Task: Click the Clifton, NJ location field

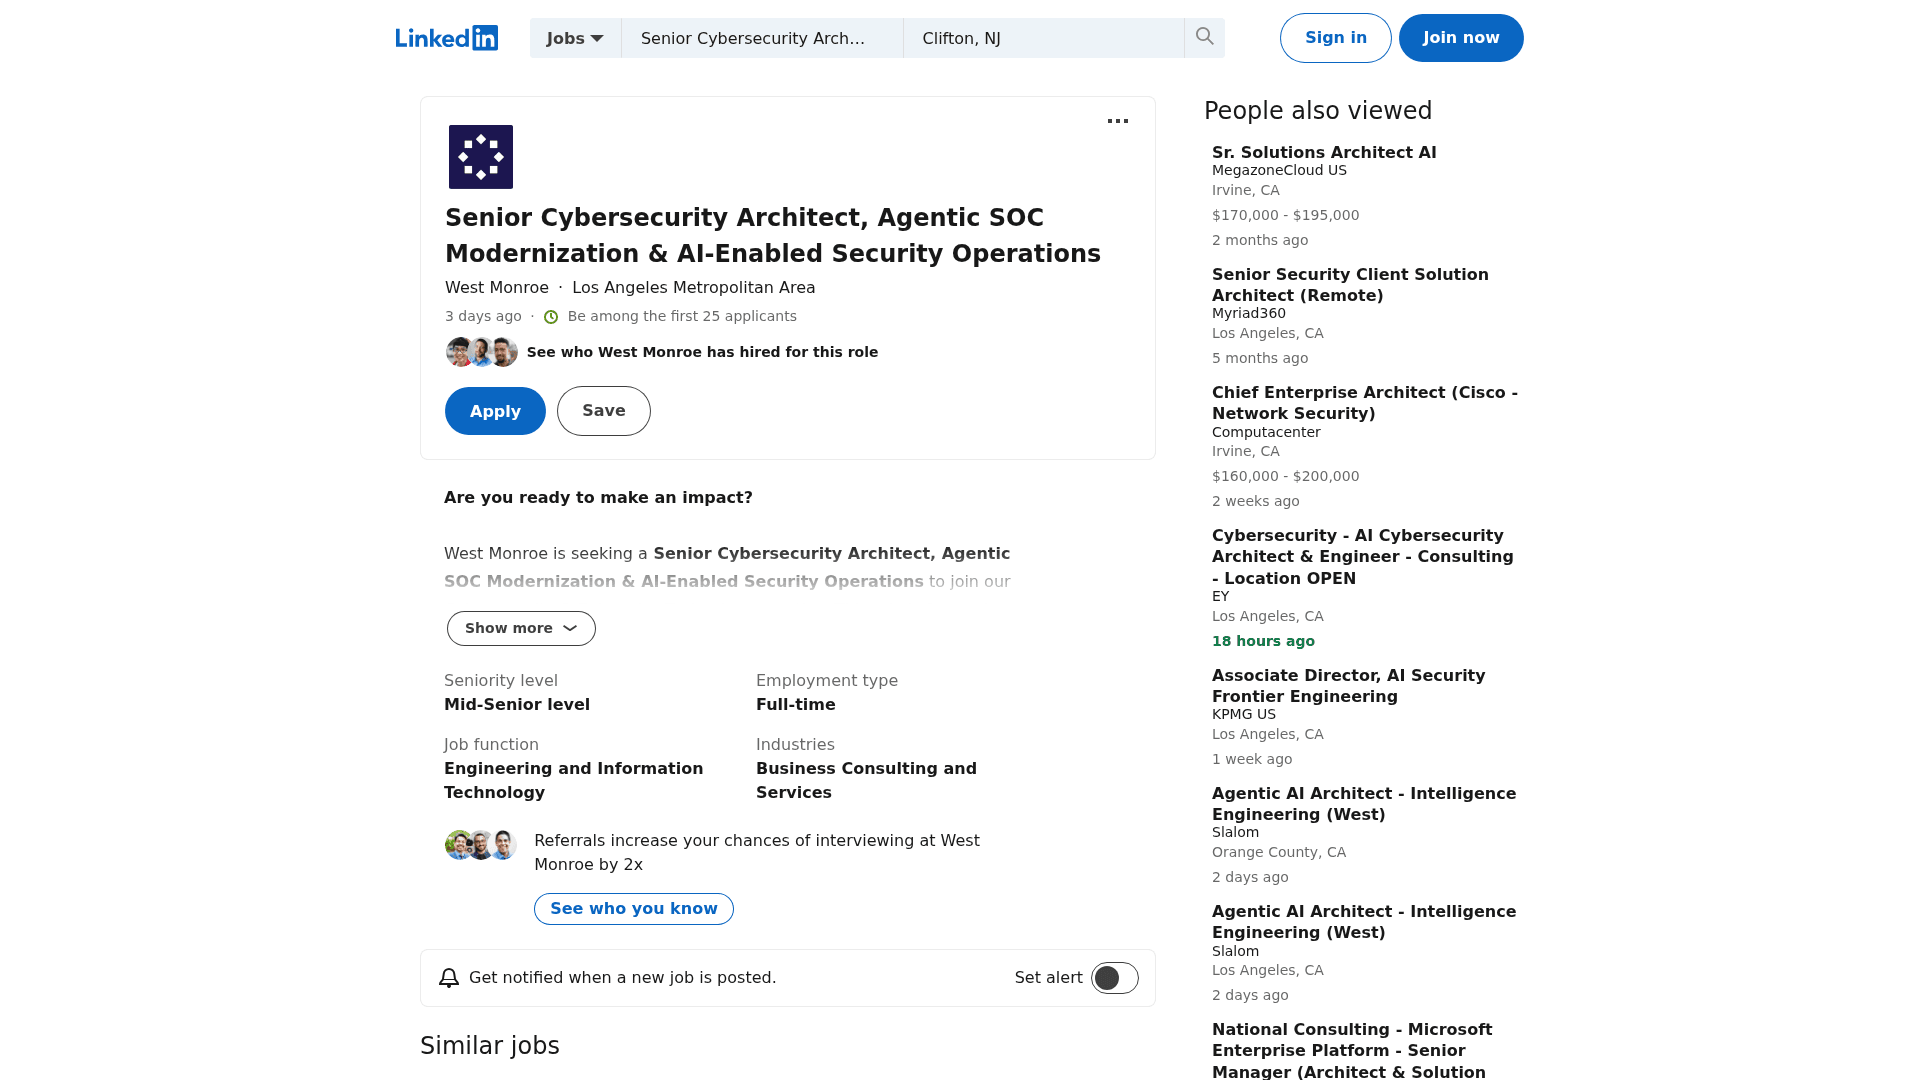Action: pyautogui.click(x=1044, y=38)
